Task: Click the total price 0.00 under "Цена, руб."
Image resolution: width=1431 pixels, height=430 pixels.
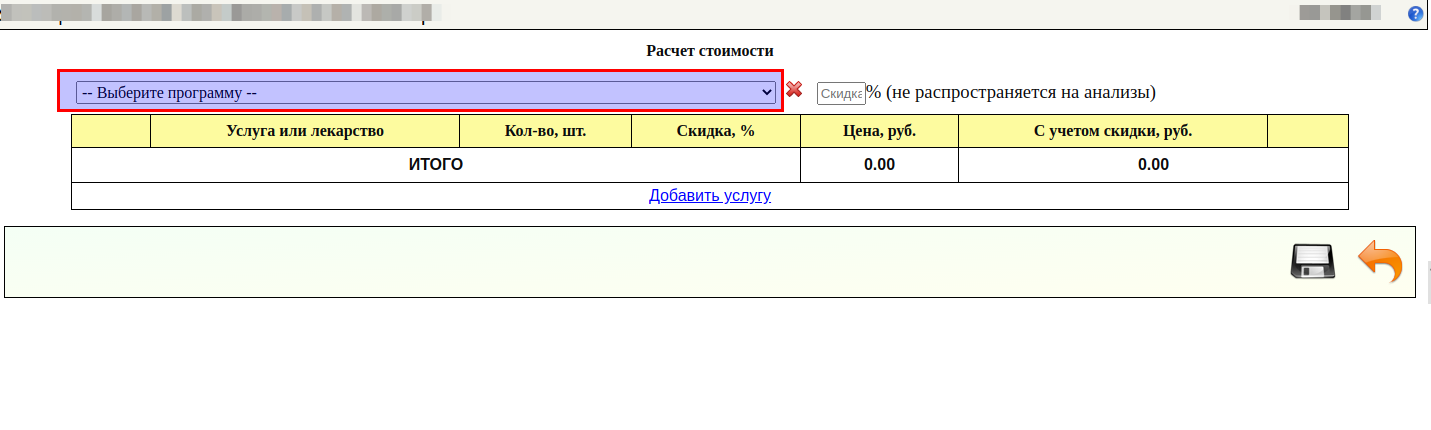Action: click(879, 165)
